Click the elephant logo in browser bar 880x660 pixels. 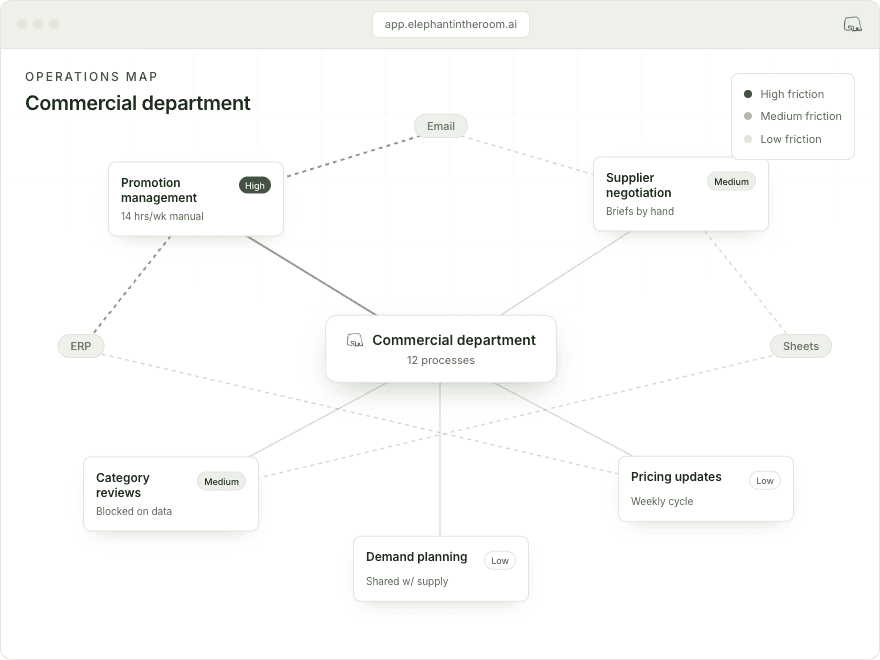click(x=852, y=24)
